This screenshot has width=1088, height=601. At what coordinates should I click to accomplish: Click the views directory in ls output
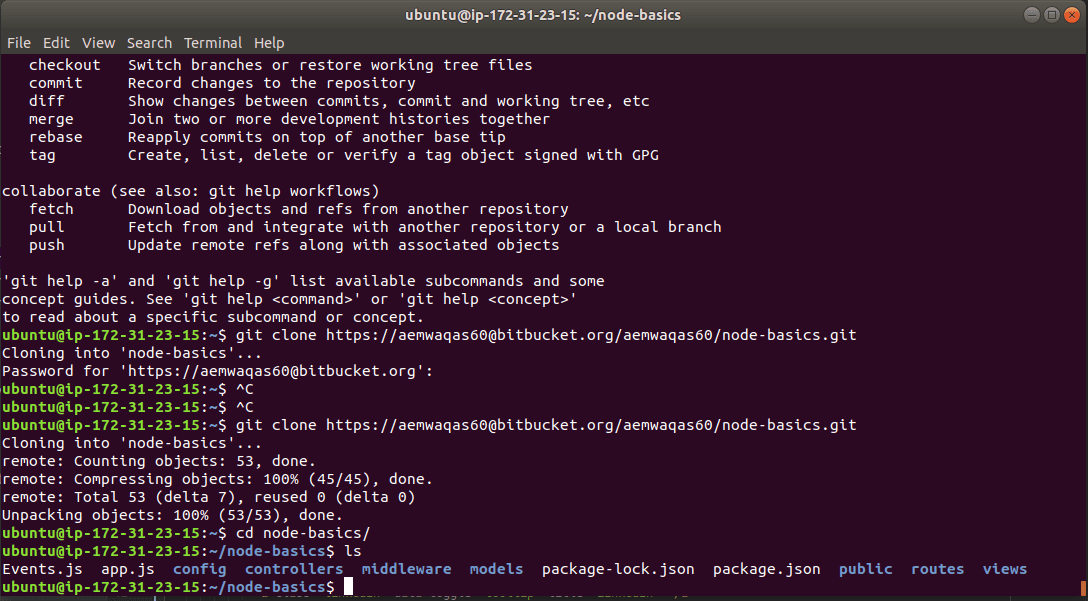[1004, 569]
